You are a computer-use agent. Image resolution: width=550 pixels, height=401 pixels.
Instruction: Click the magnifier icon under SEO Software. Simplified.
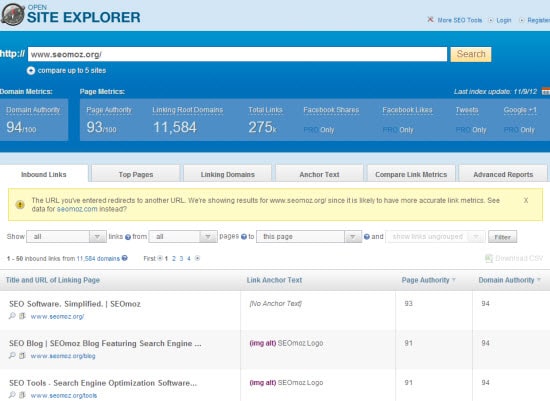coord(12,316)
